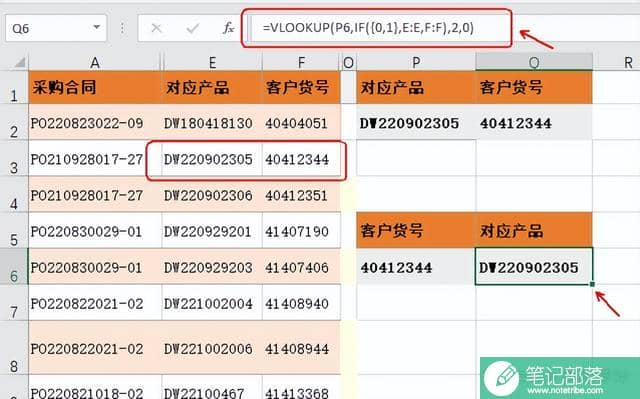Click cell DW220929201
Screen dimensions: 640x399
coord(212,231)
